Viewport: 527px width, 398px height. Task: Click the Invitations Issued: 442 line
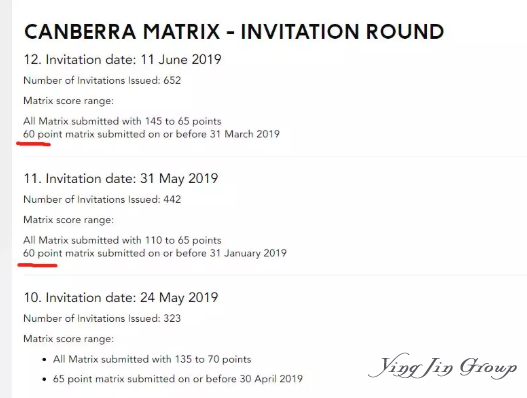(102, 200)
